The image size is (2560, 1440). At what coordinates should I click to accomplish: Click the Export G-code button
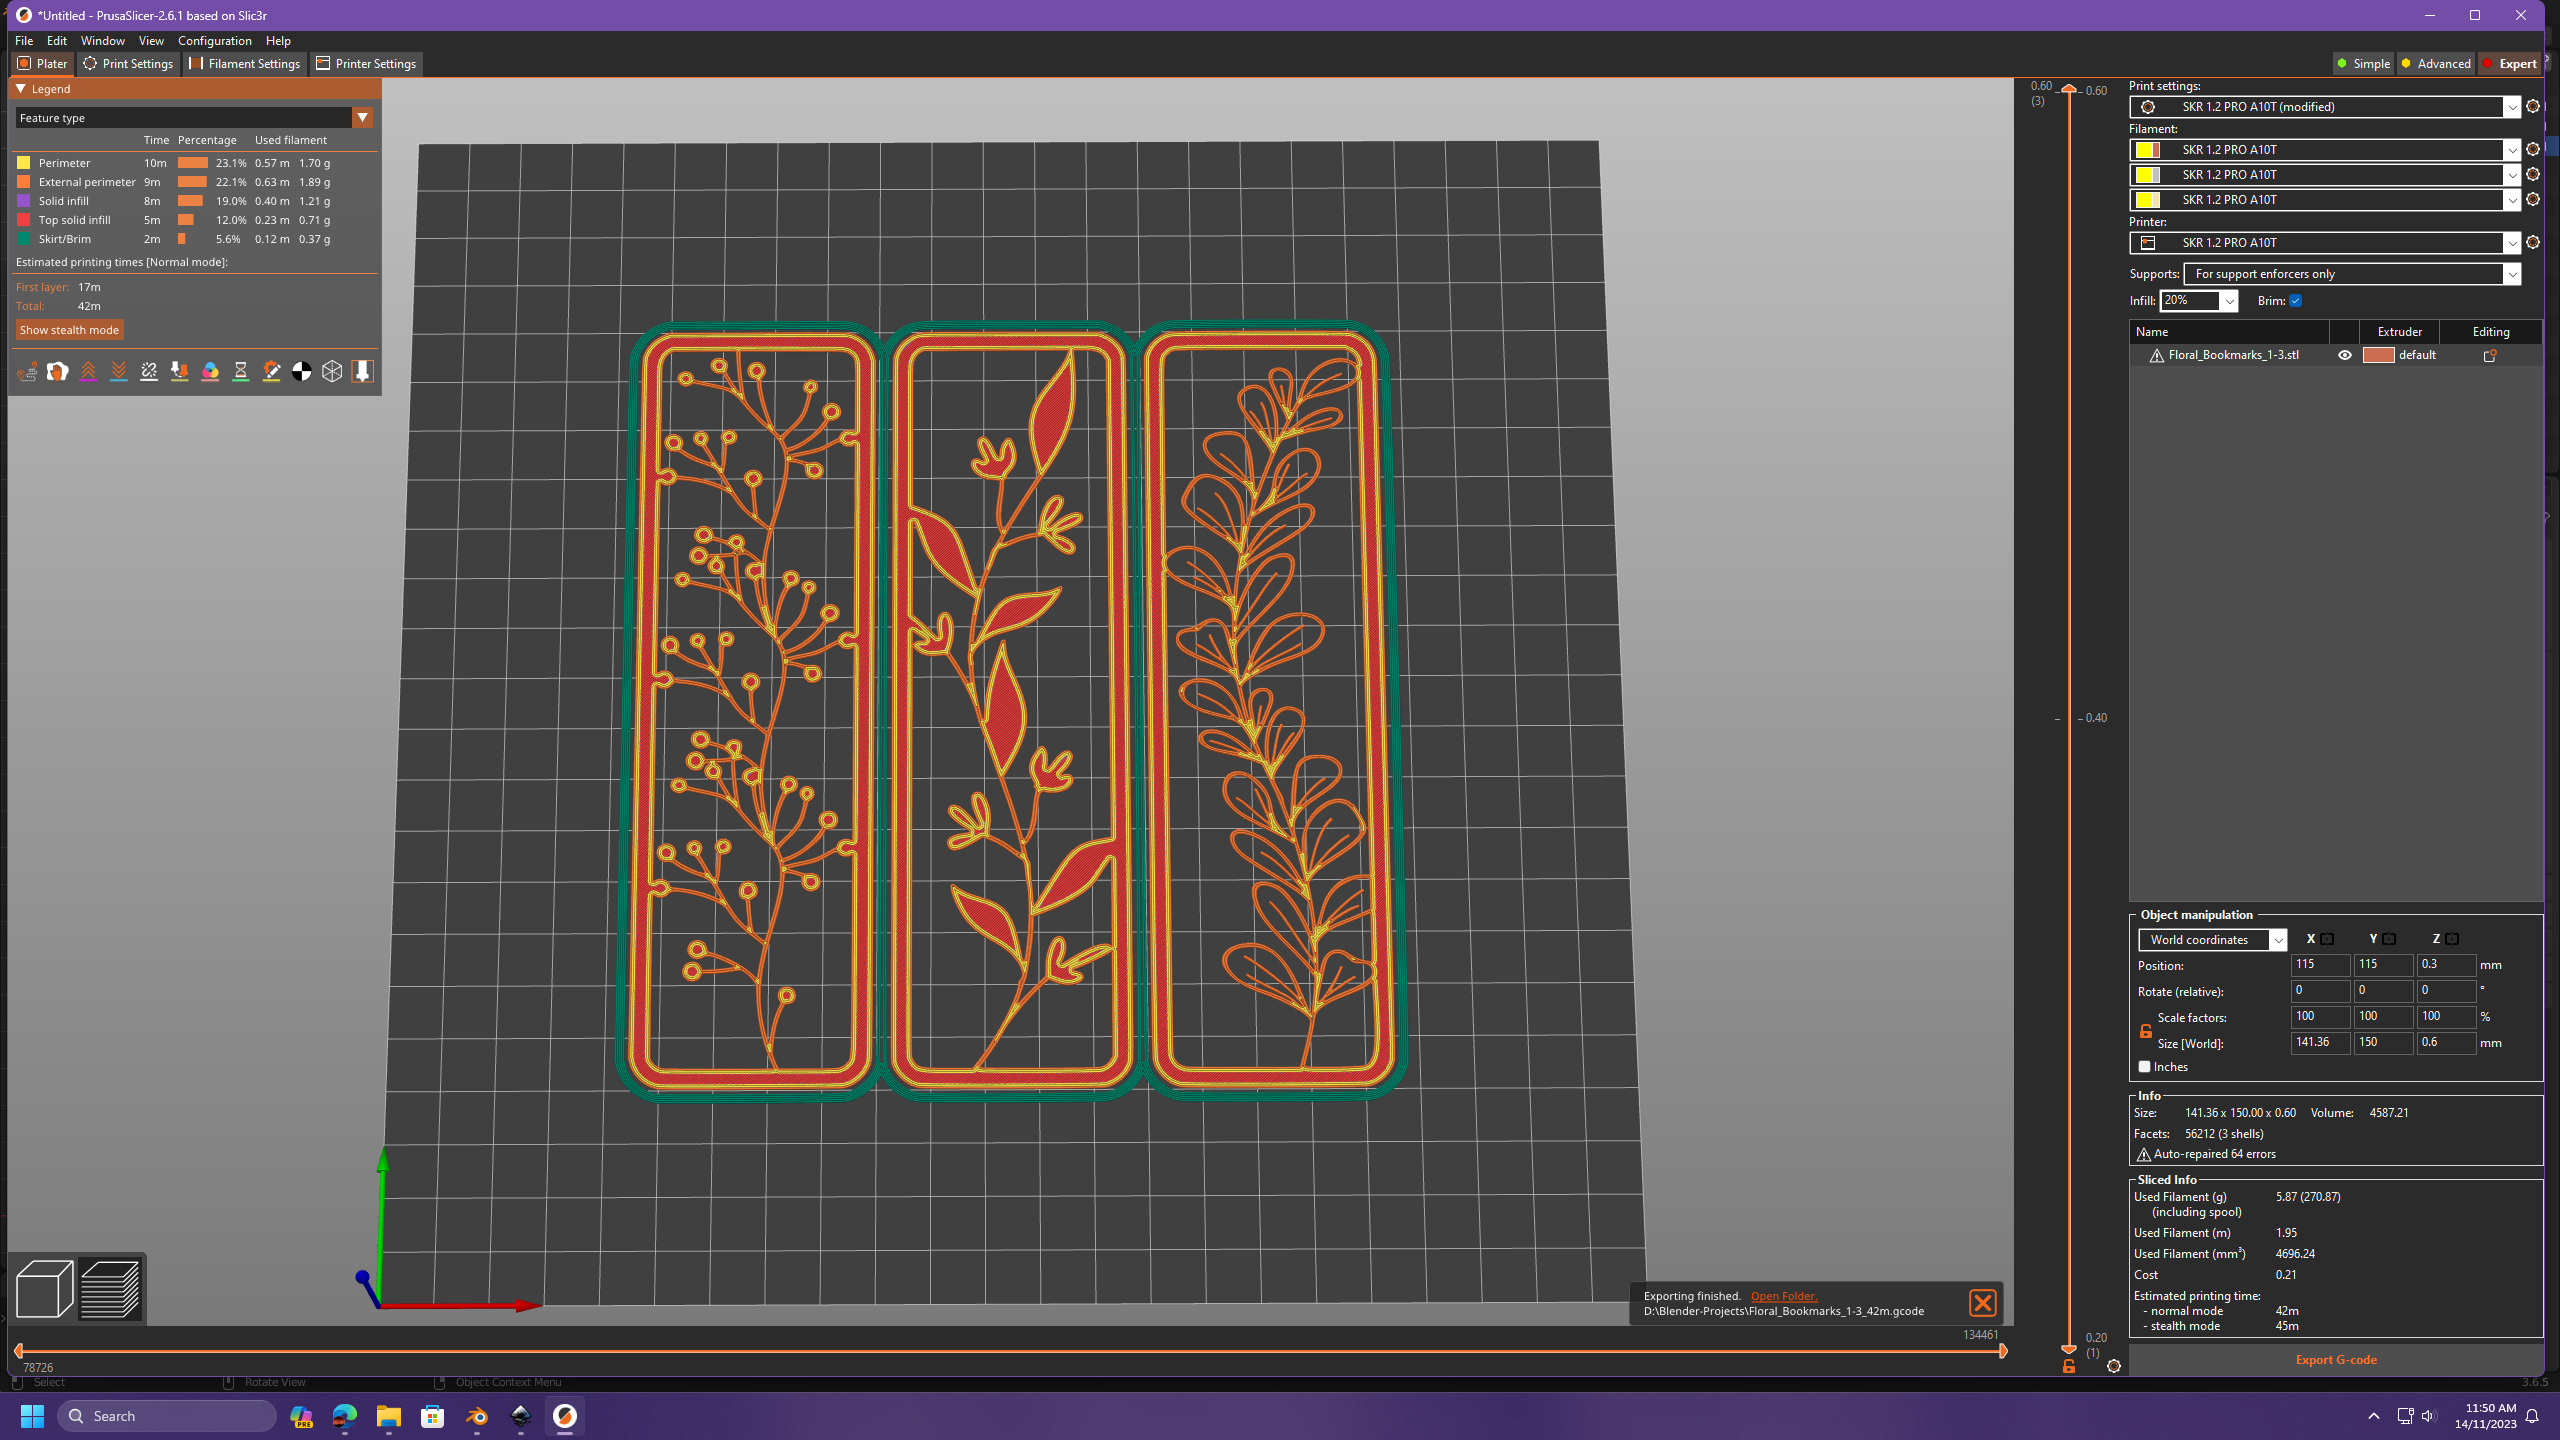2335,1360
